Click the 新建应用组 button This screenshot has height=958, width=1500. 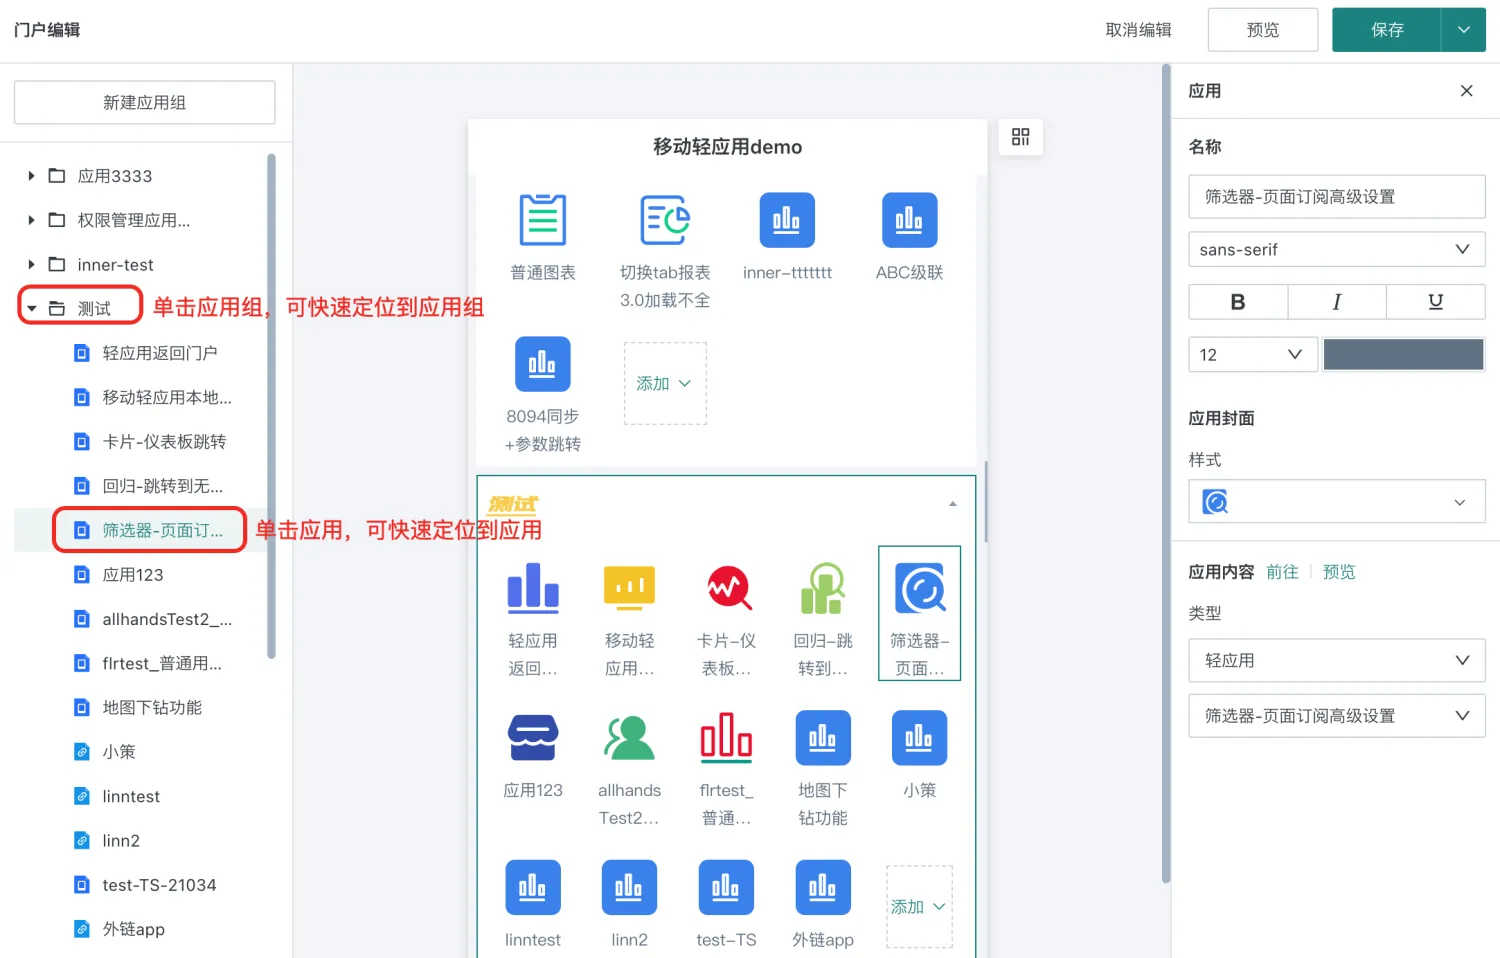click(144, 103)
